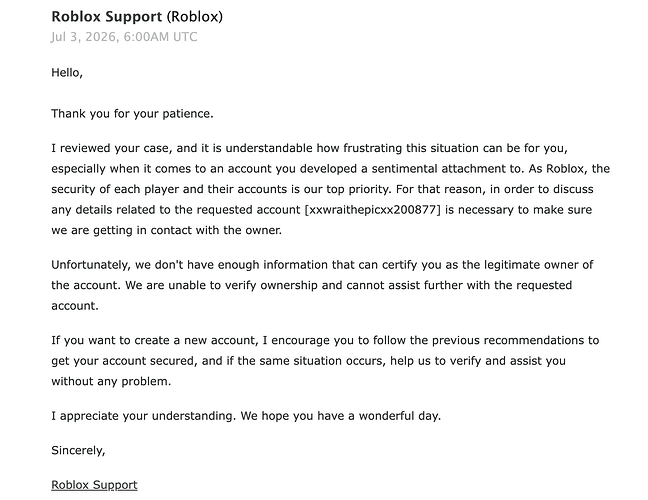Click the bold sender name Roblox Support
Viewport: 648px width, 500px height.
(x=107, y=17)
